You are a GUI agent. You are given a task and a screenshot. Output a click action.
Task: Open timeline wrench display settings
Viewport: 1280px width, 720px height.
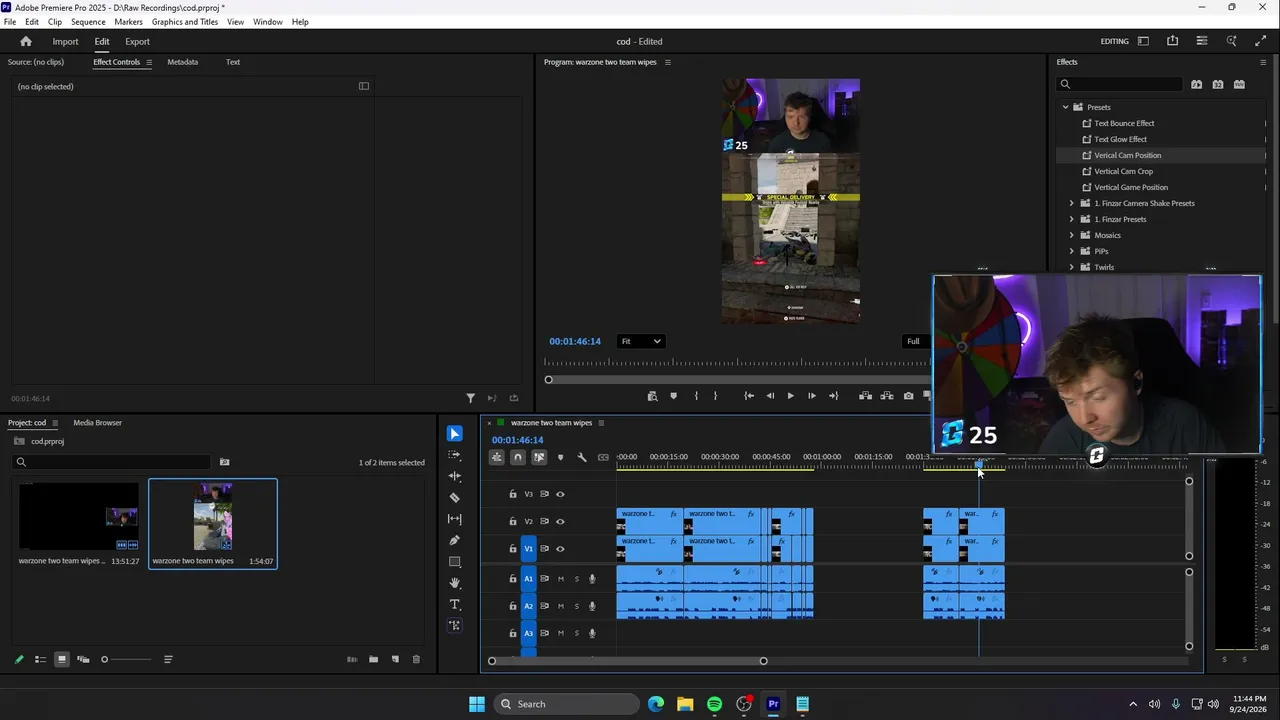point(582,457)
